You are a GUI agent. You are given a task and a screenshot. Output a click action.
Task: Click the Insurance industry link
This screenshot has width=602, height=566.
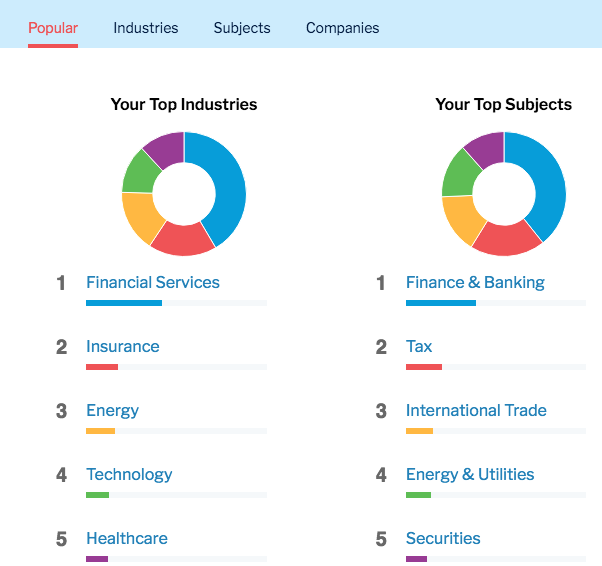pyautogui.click(x=123, y=346)
